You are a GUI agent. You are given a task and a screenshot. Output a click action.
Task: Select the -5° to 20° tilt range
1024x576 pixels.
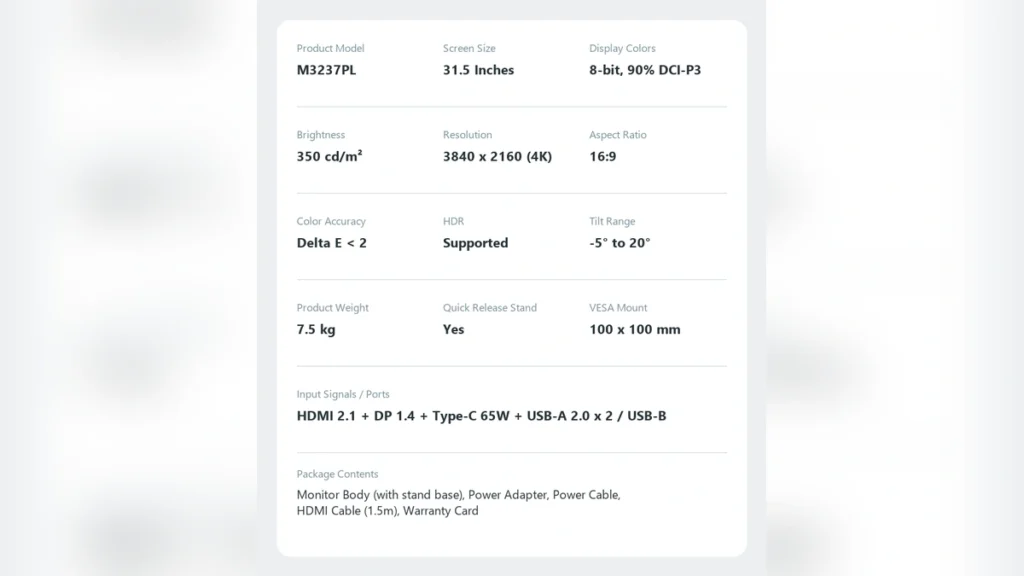pyautogui.click(x=619, y=243)
